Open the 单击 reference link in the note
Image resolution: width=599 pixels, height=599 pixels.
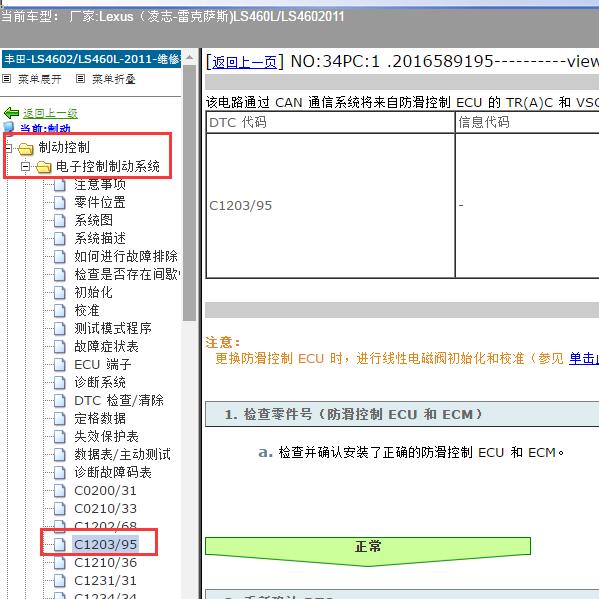click(584, 358)
